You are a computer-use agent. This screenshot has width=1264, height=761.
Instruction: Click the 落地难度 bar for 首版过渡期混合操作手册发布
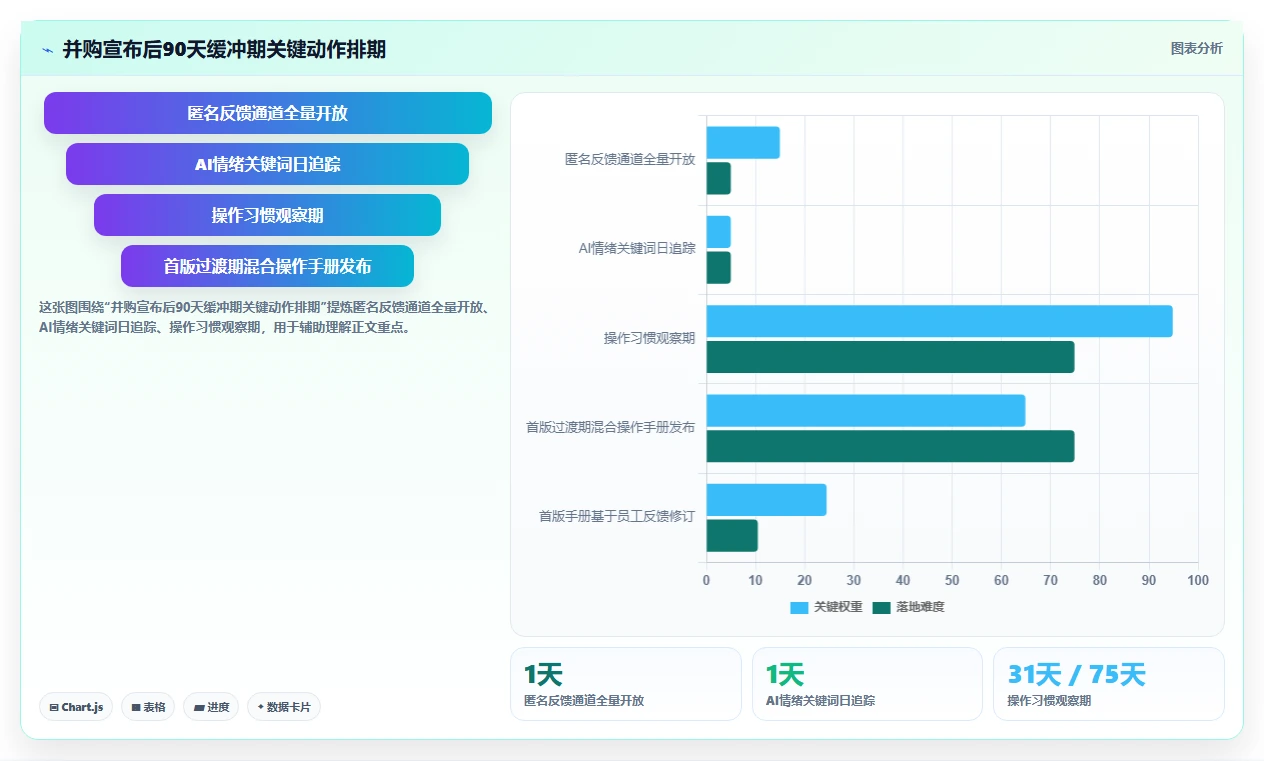point(890,446)
